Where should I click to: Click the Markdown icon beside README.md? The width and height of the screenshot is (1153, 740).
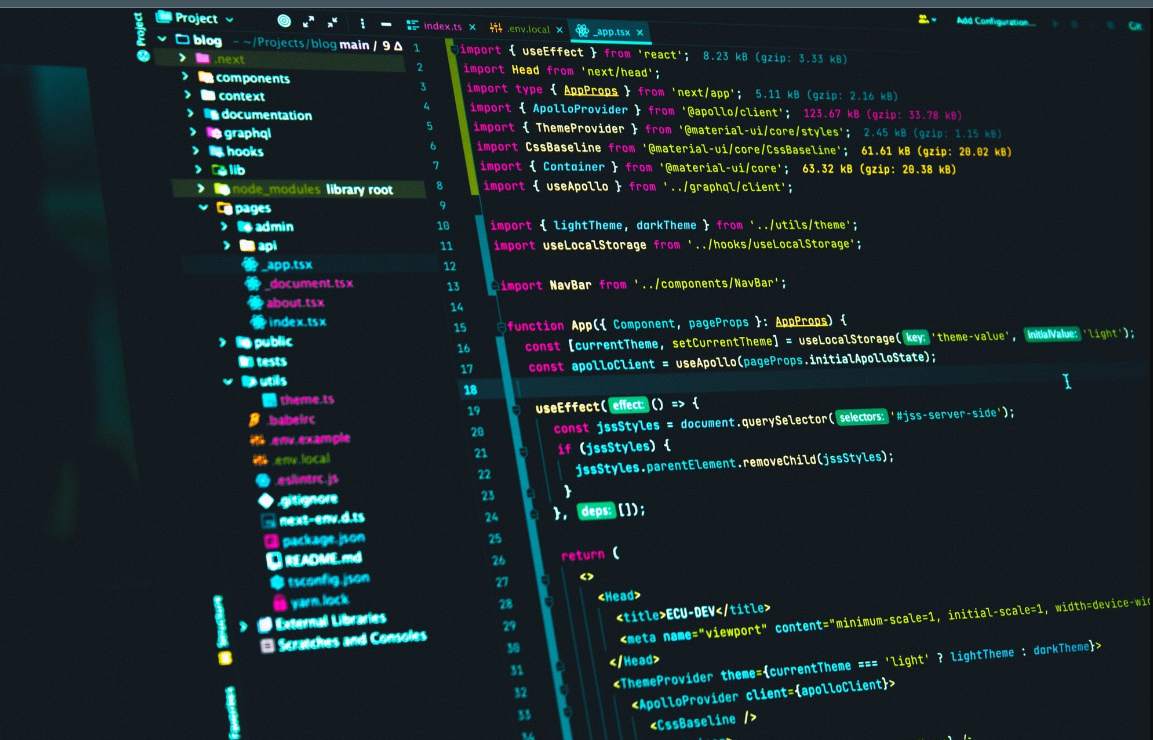tap(274, 561)
